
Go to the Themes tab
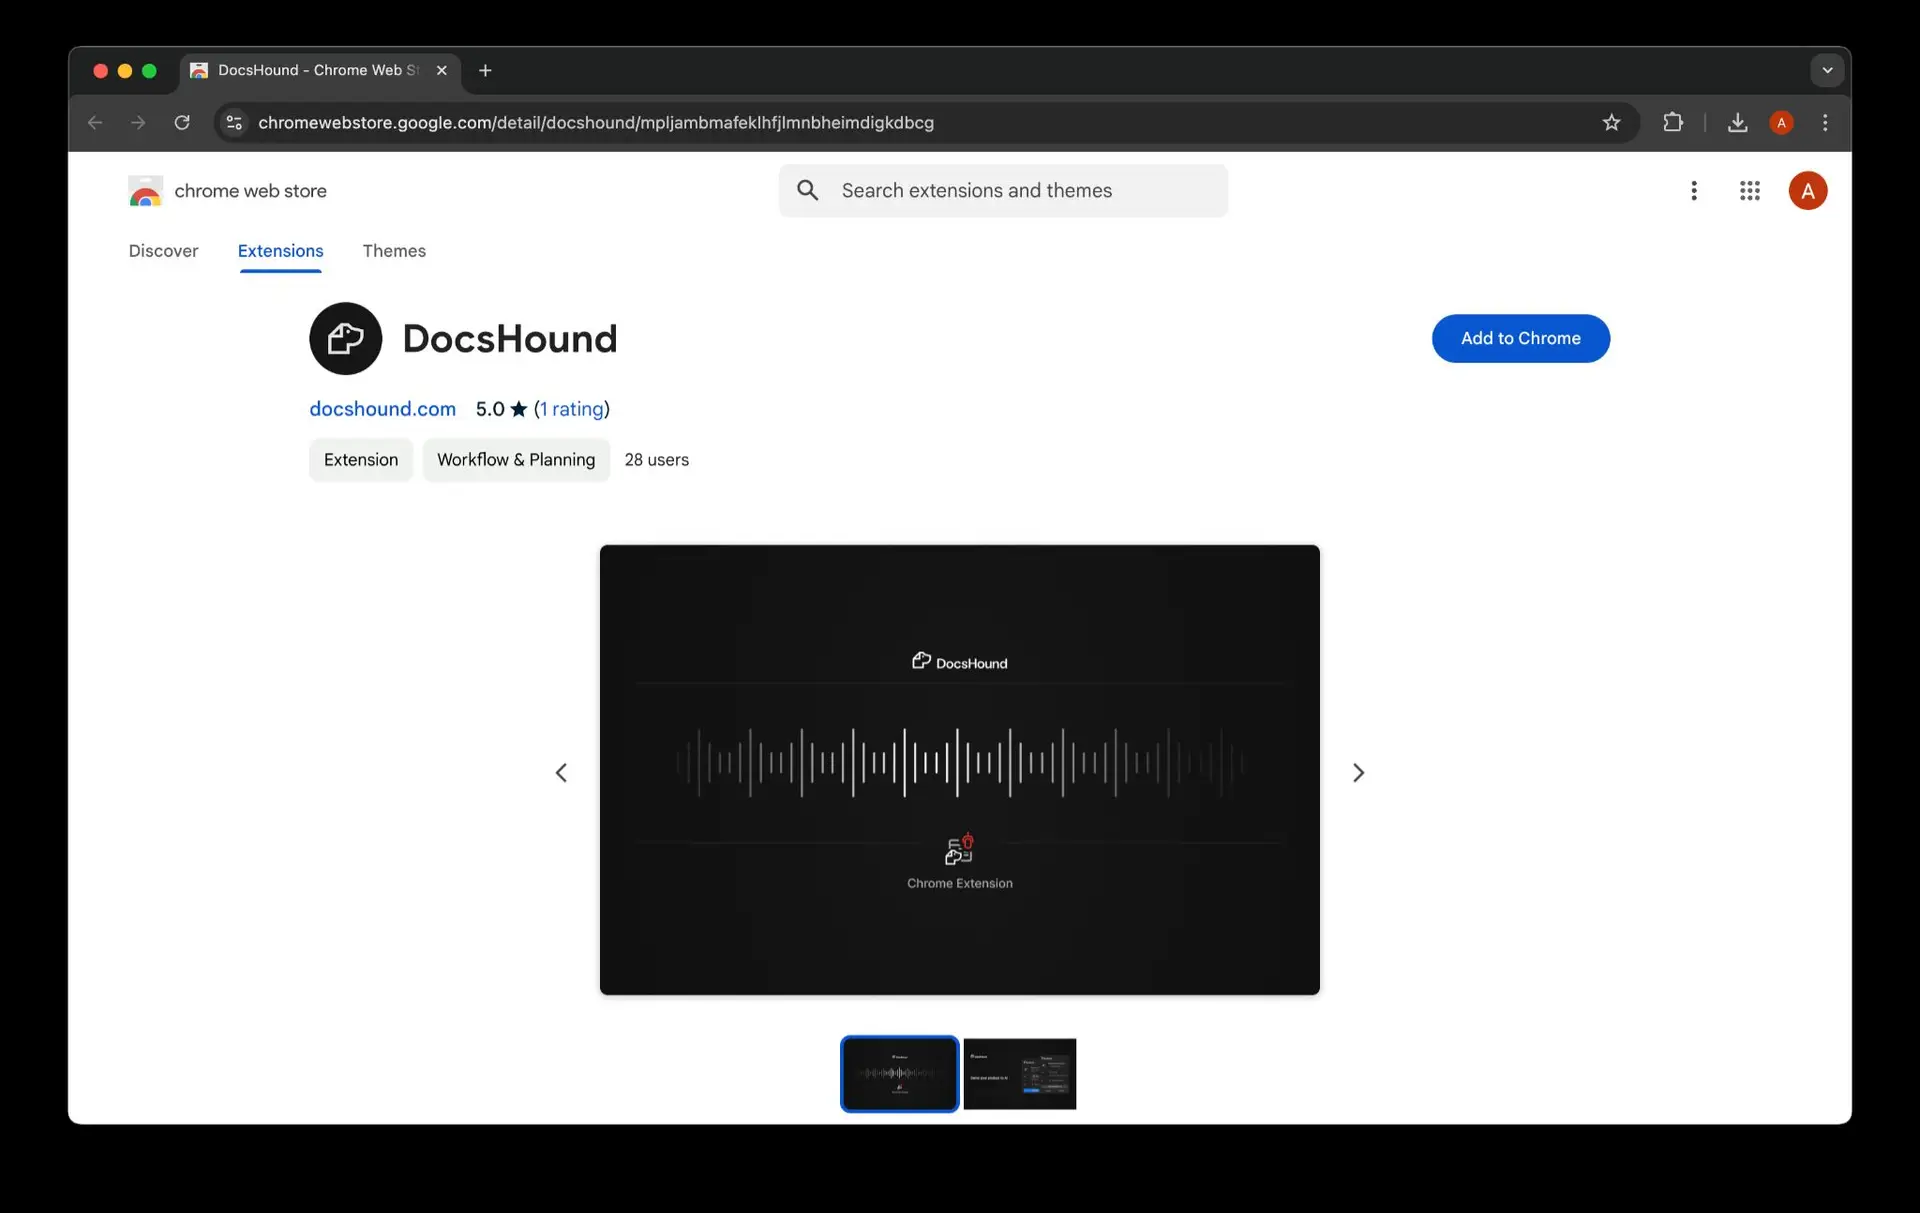(394, 250)
